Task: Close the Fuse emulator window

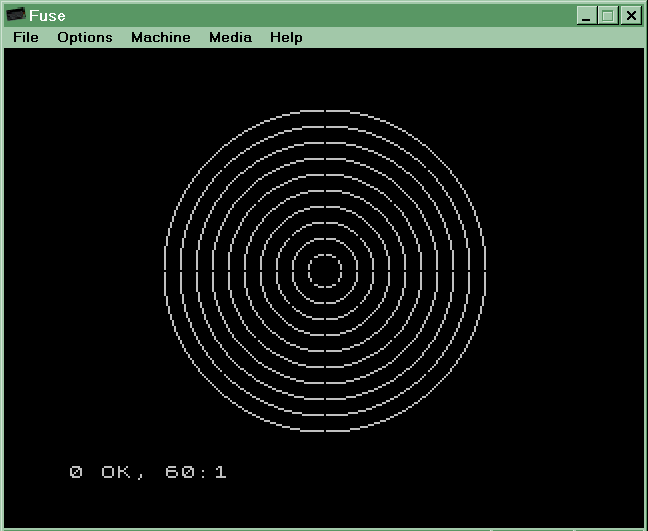Action: pyautogui.click(x=631, y=15)
